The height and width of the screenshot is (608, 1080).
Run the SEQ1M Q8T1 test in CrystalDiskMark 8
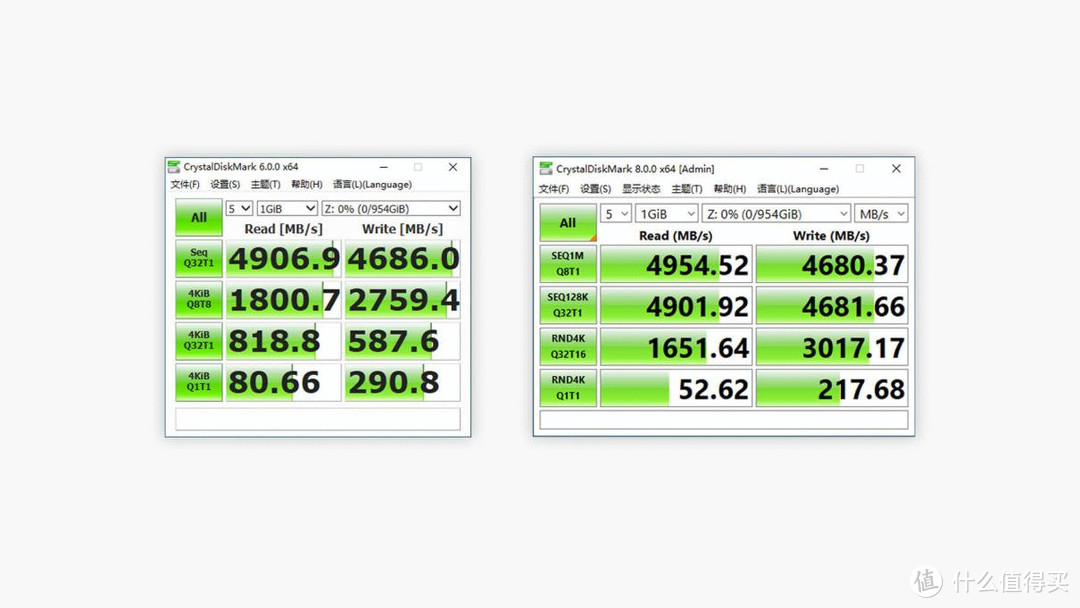(x=568, y=263)
